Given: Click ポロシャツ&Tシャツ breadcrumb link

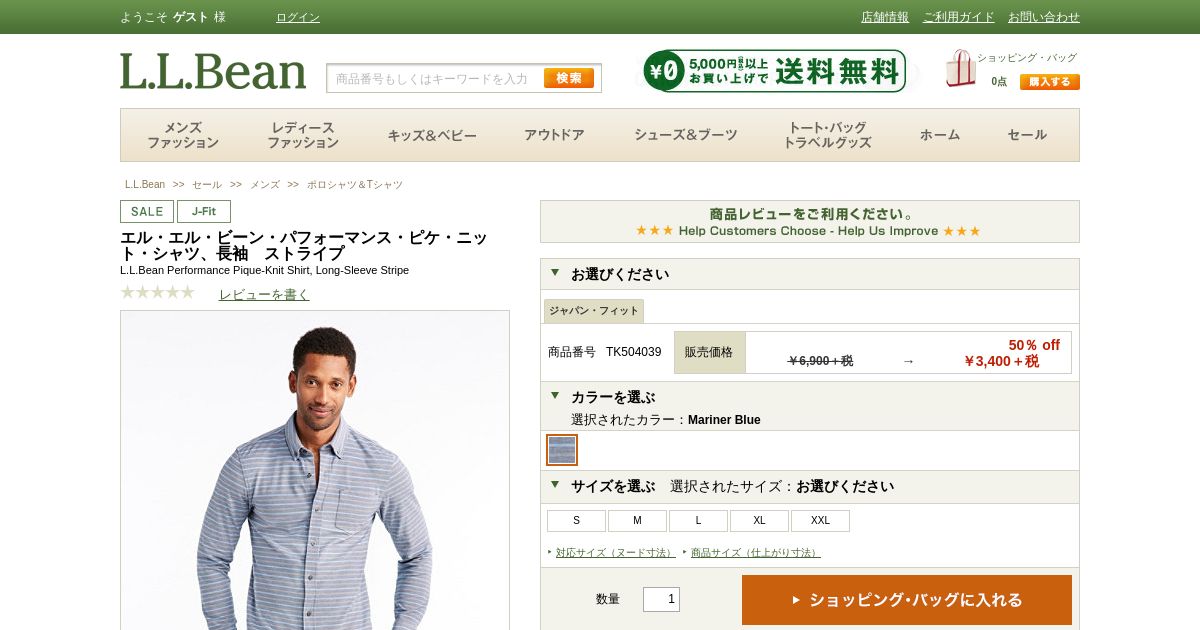Looking at the screenshot, I should click(x=355, y=185).
